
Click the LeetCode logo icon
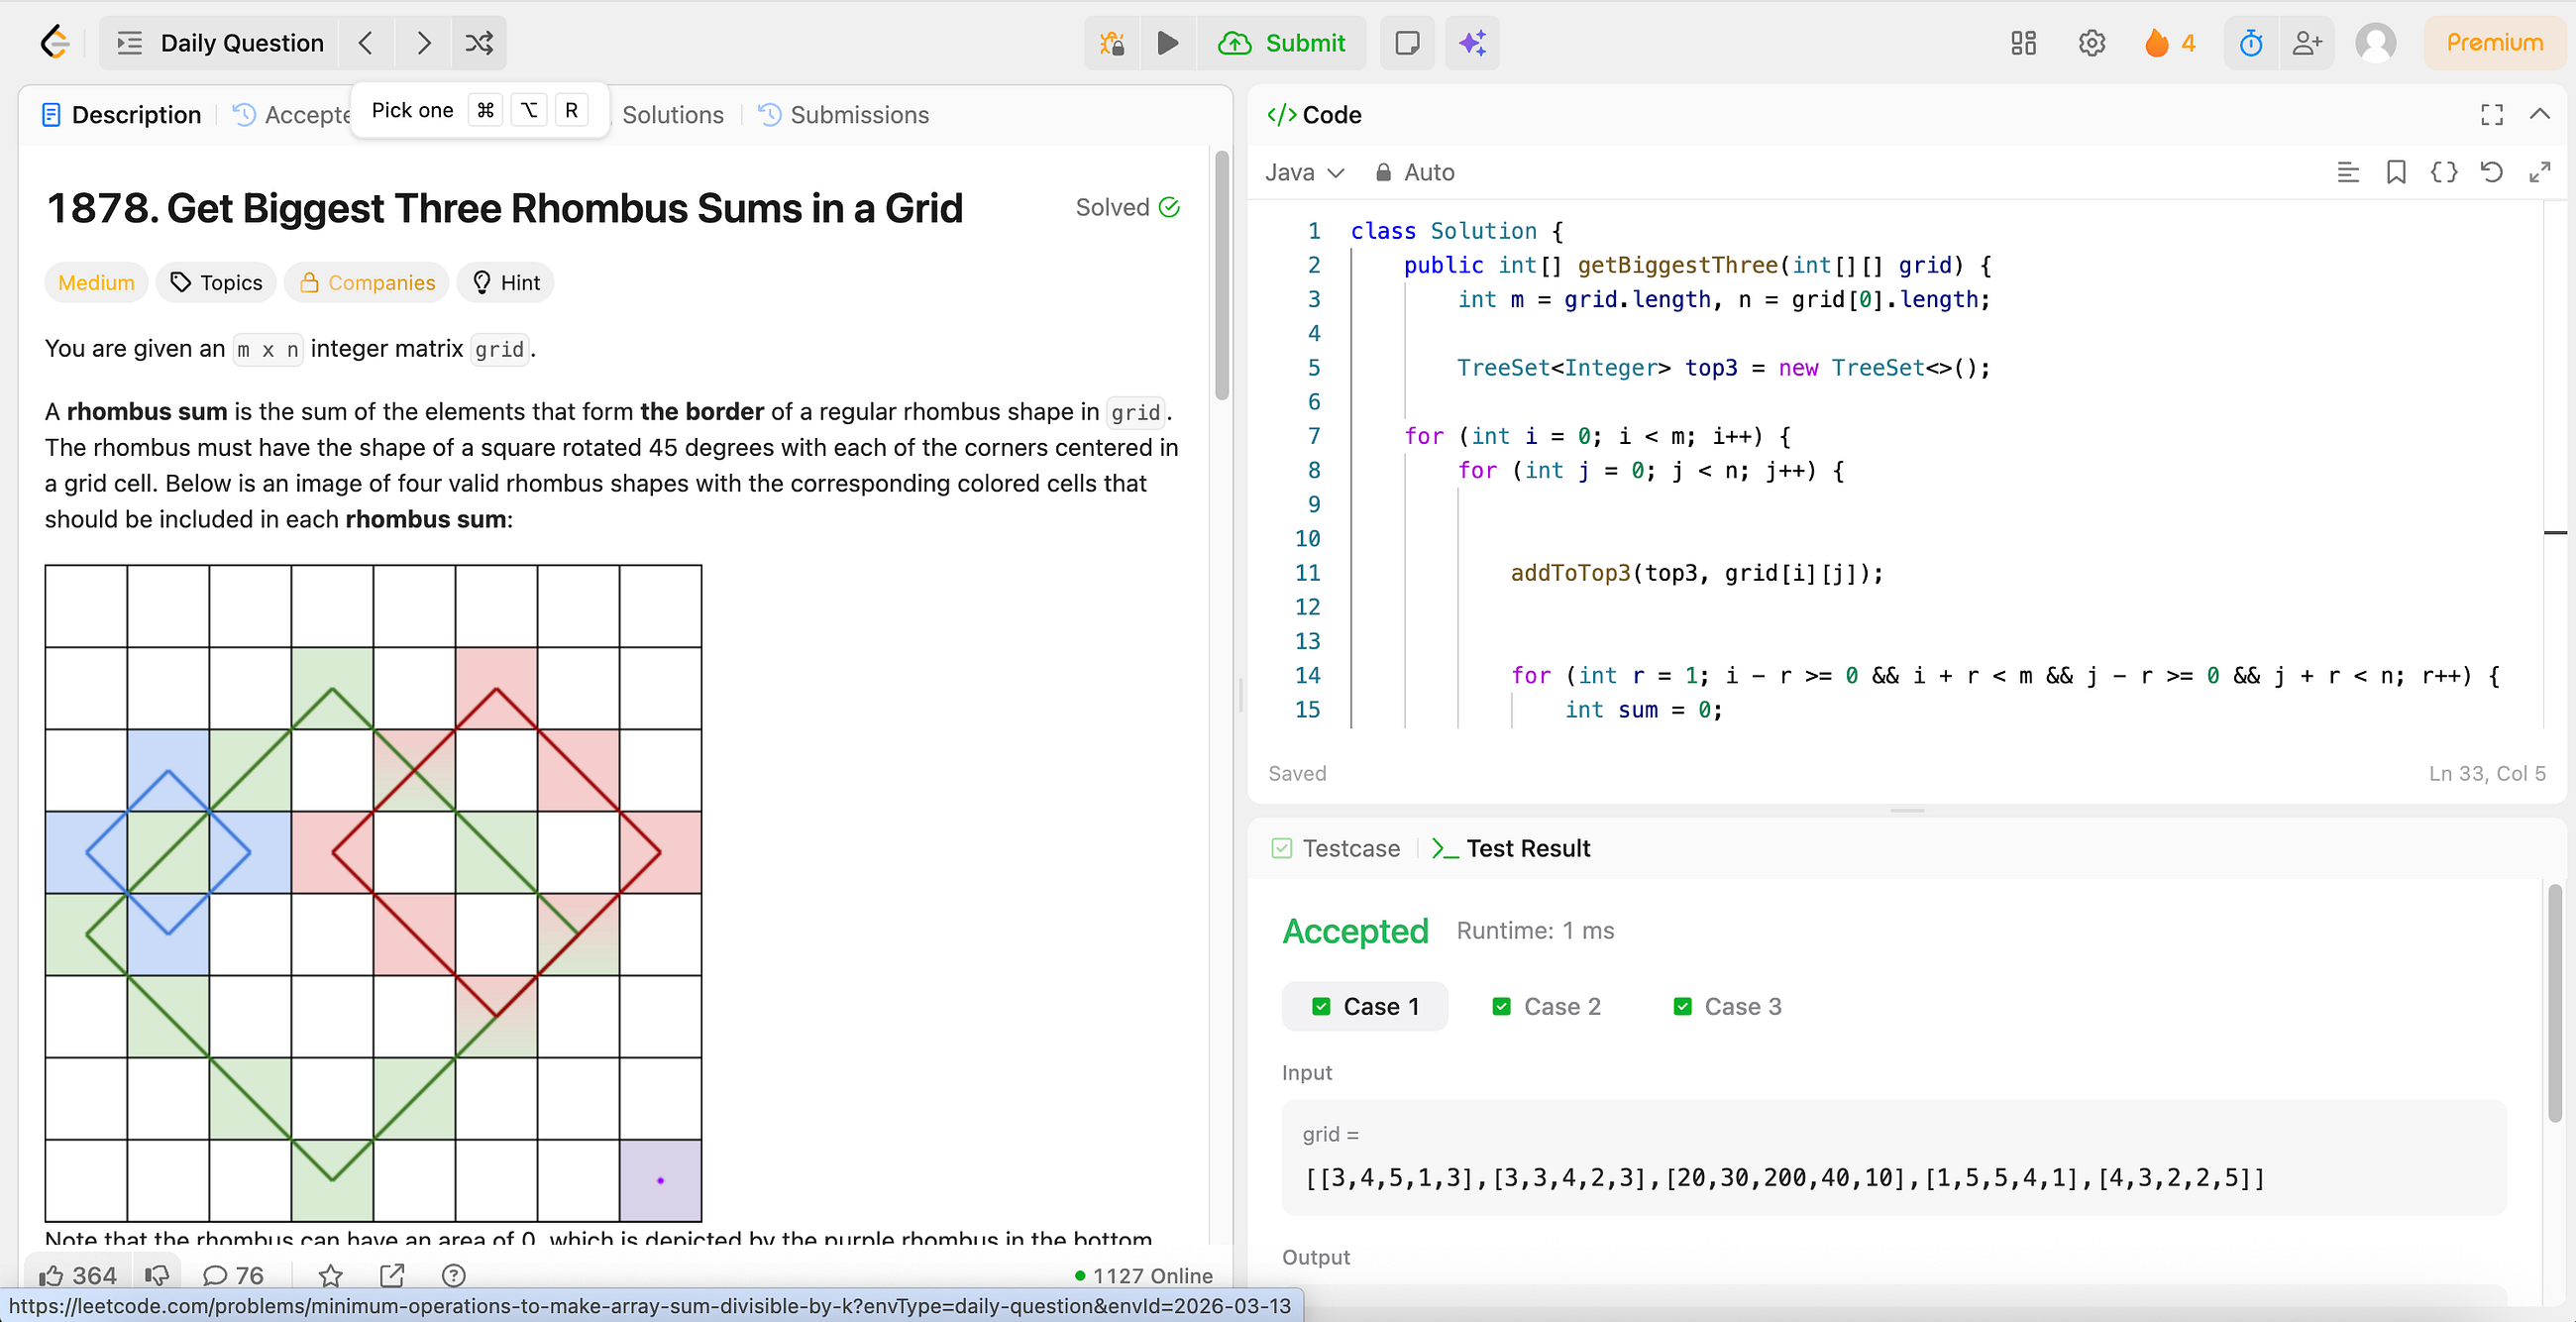(55, 43)
